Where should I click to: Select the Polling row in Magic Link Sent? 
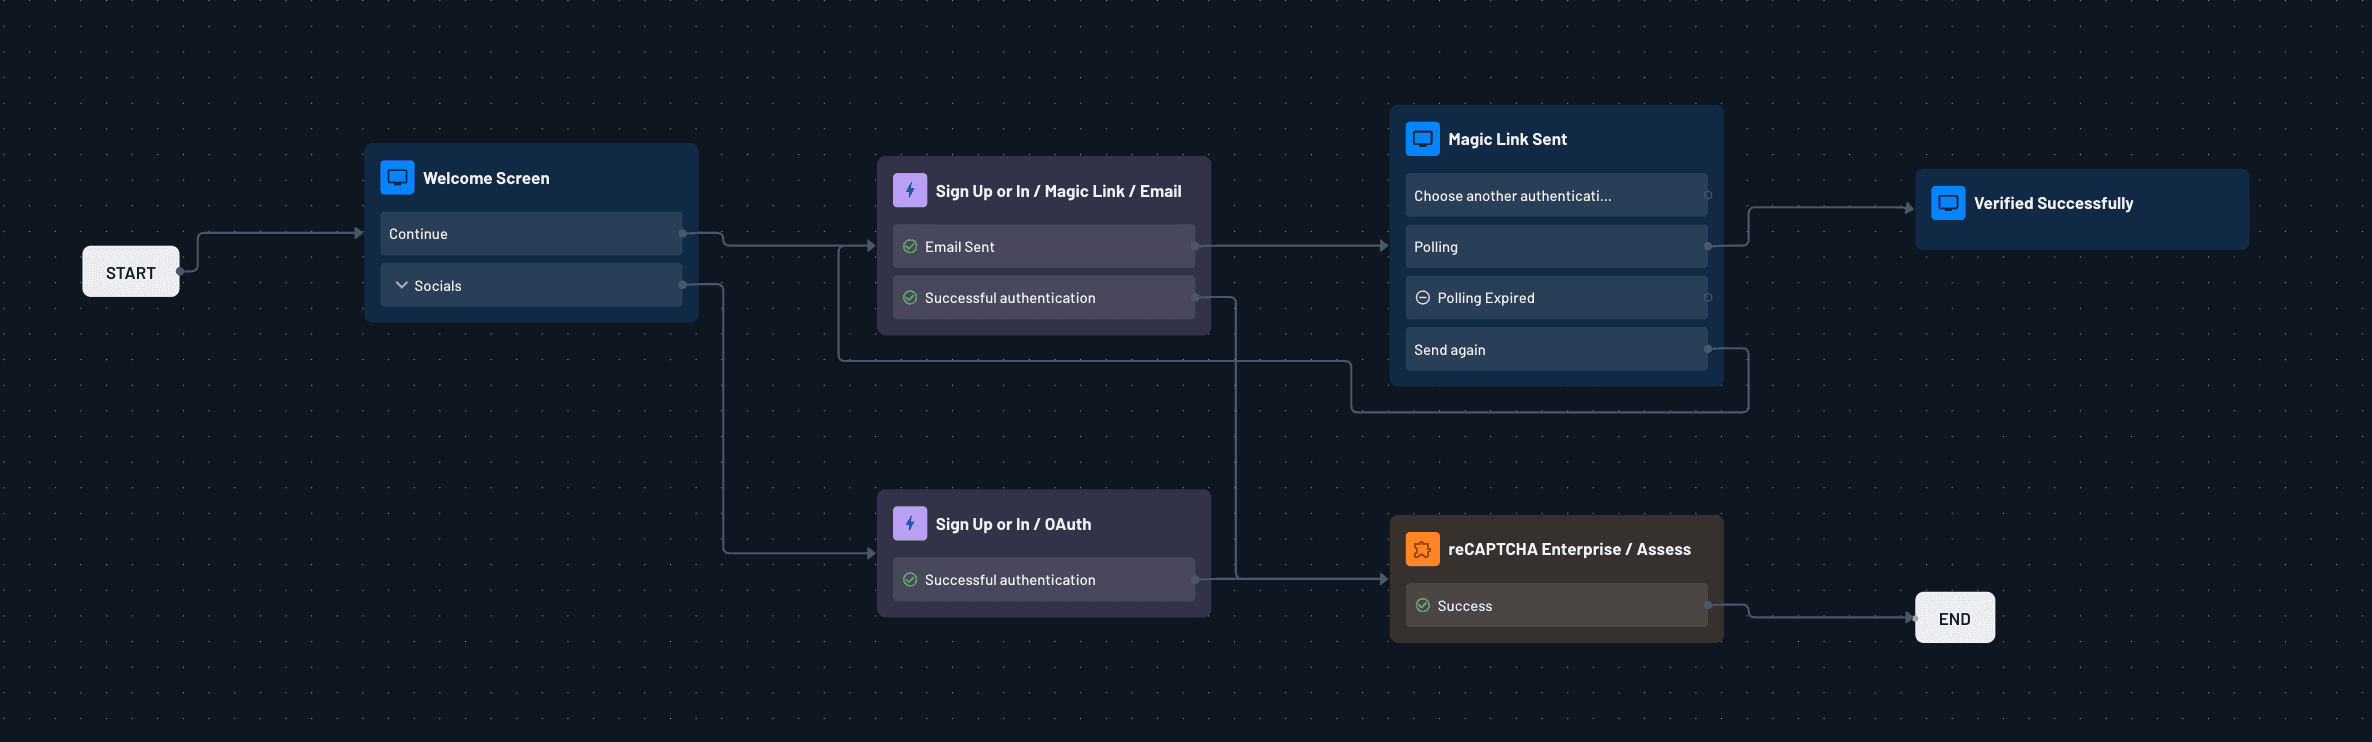[x=1555, y=247]
